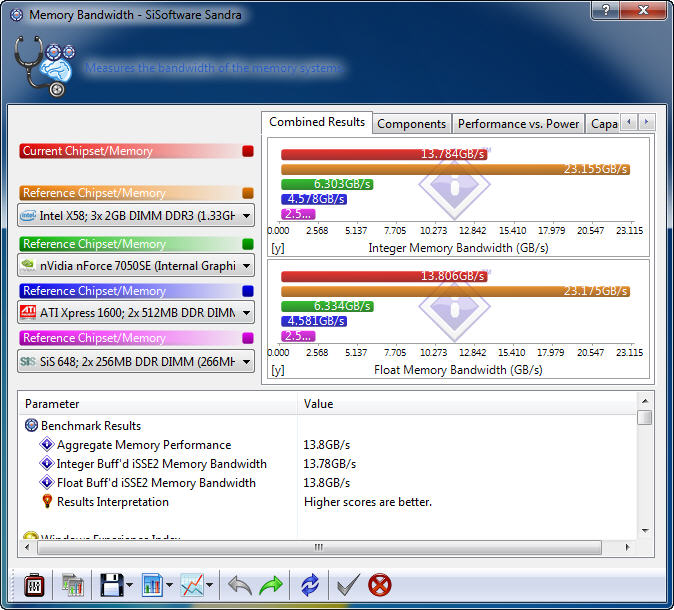Refresh the benchmark with blue arrows icon
The width and height of the screenshot is (674, 610).
(x=310, y=585)
